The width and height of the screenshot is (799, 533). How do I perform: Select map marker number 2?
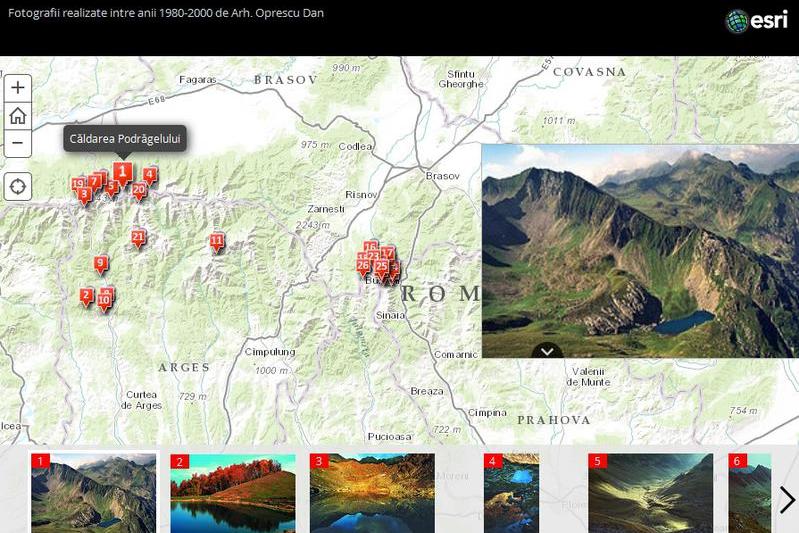[87, 296]
